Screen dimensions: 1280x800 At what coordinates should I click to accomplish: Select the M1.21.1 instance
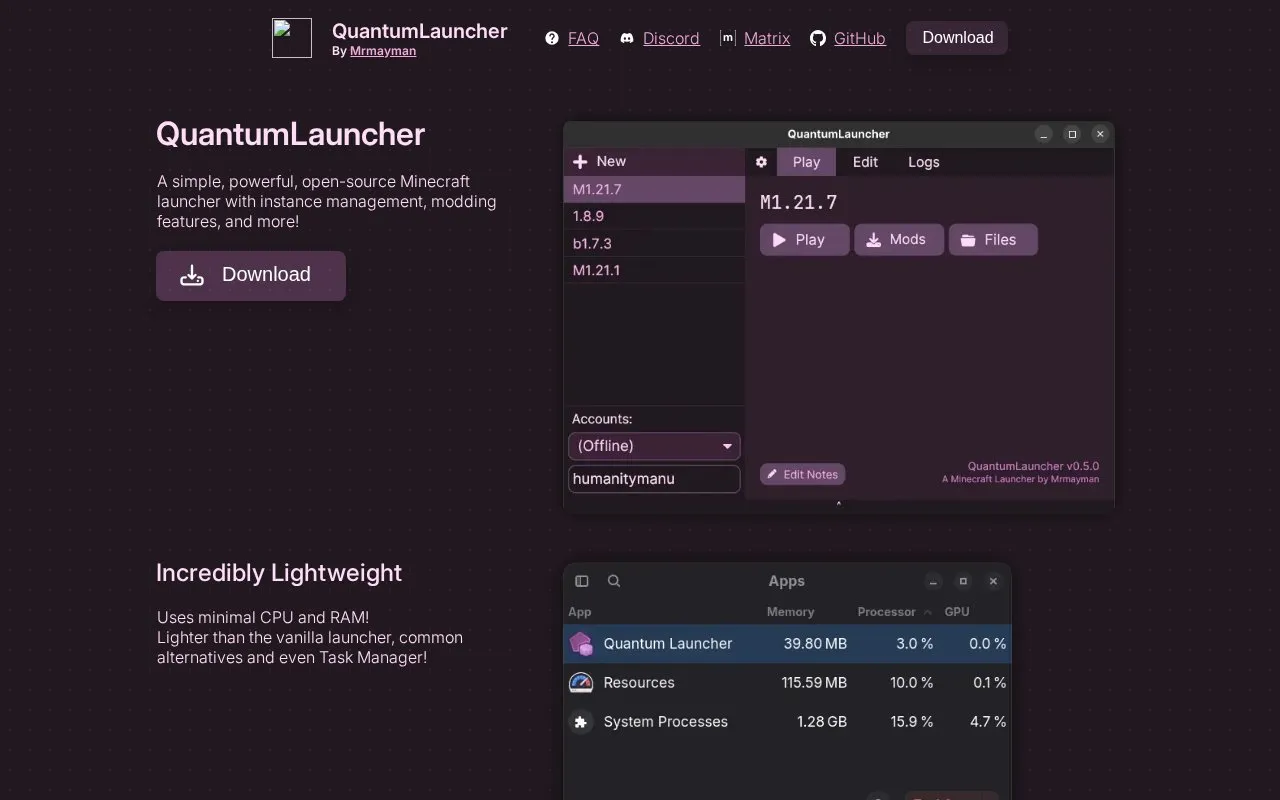(655, 270)
